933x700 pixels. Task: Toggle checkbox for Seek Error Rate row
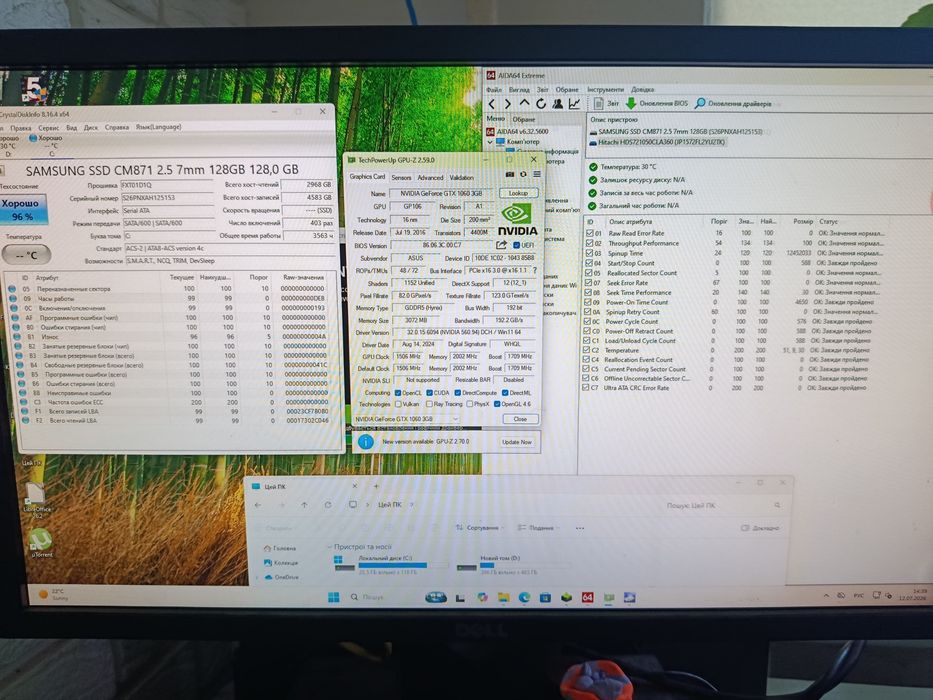pyautogui.click(x=589, y=283)
